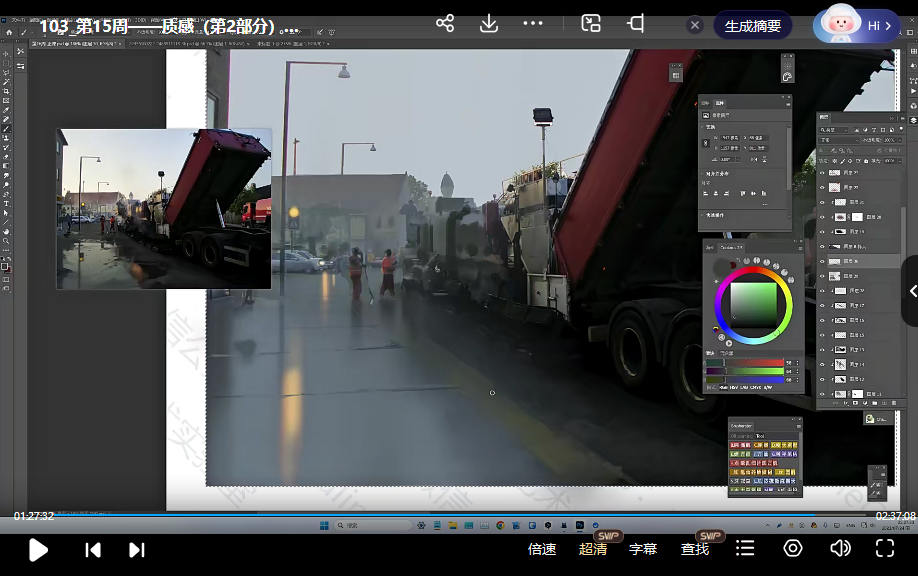Dismiss the 生成摘要 prompt with the X
The image size is (918, 576).
[x=695, y=25]
